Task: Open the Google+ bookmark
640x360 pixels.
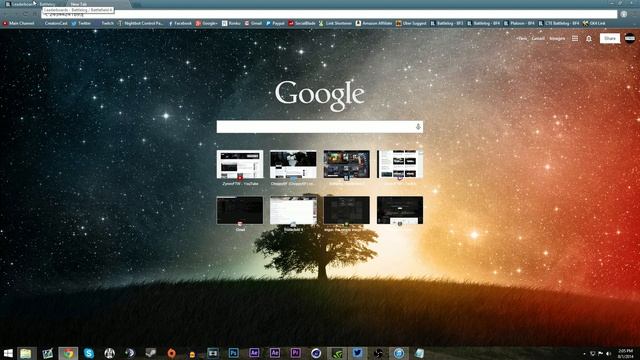Action: [207, 24]
